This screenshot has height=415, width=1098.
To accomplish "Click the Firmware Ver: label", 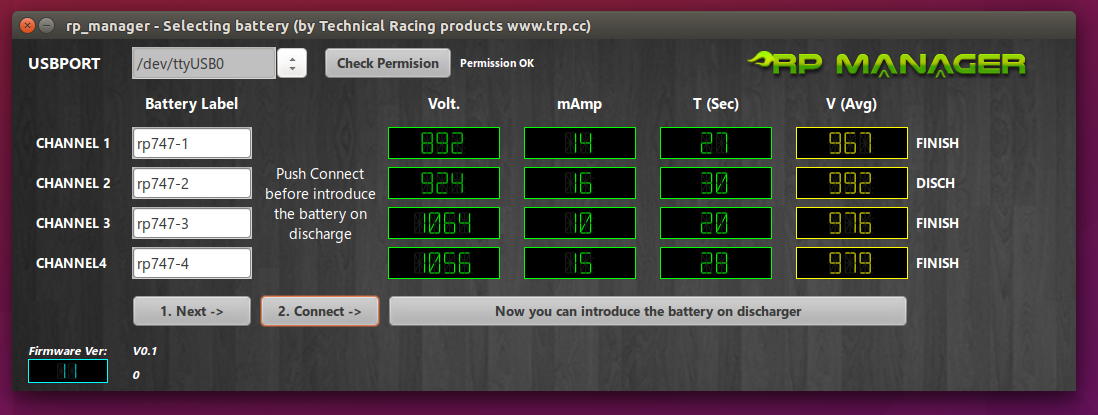I will click(x=68, y=351).
